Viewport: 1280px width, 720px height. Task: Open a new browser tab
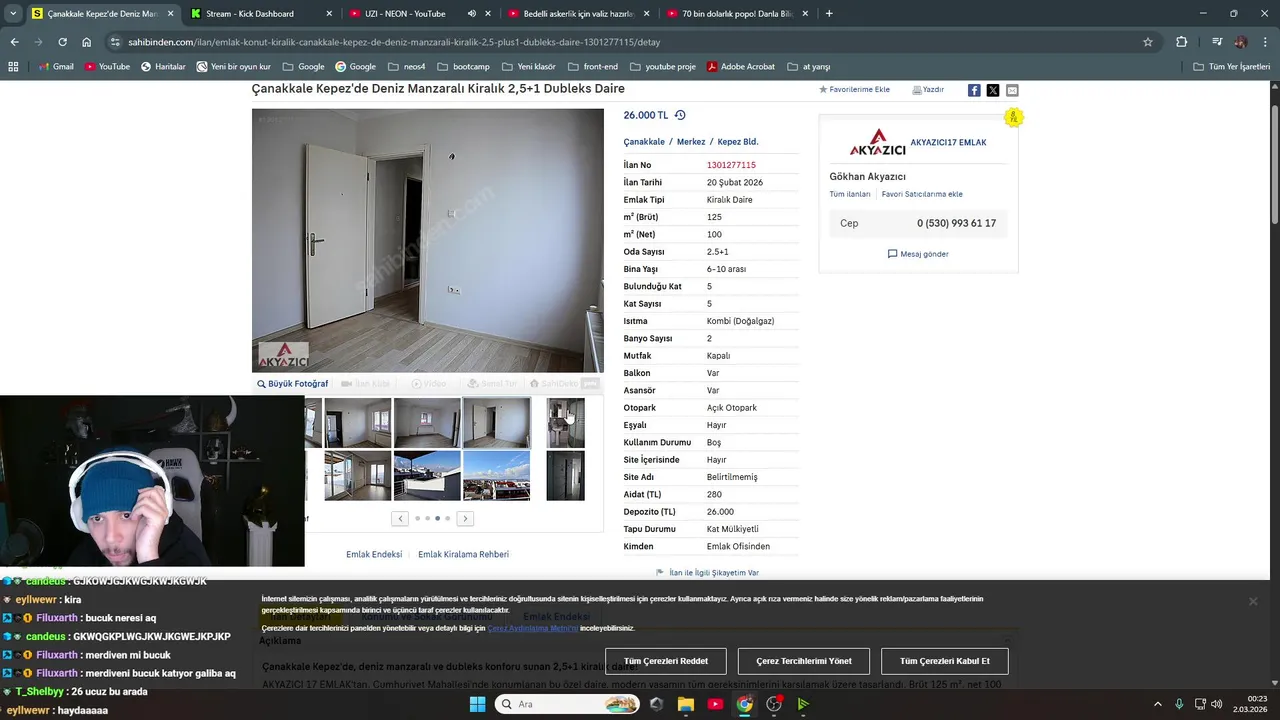[829, 13]
